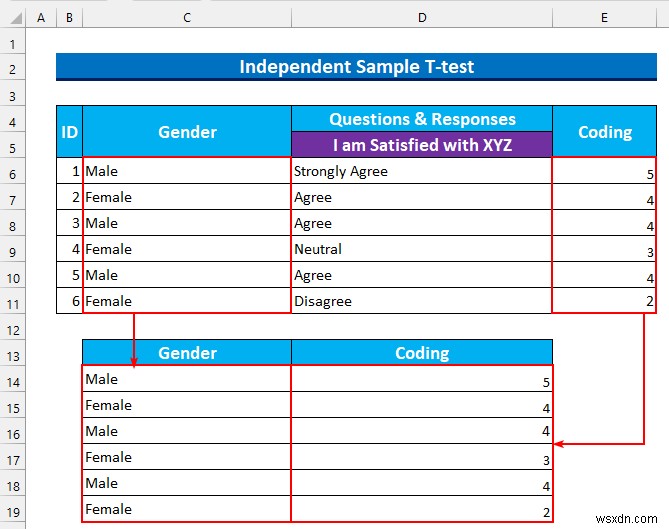Click the upper Coding header cell

pos(605,132)
